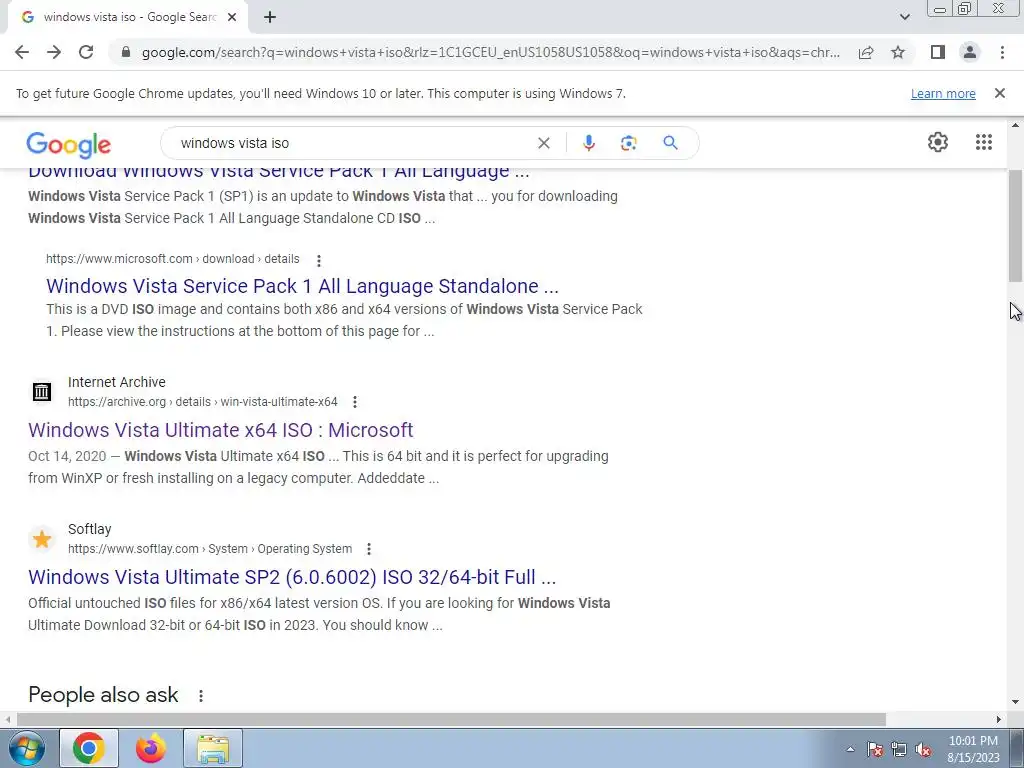The width and height of the screenshot is (1024, 768).
Task: Open the Chrome three-dot menu
Action: (1002, 52)
